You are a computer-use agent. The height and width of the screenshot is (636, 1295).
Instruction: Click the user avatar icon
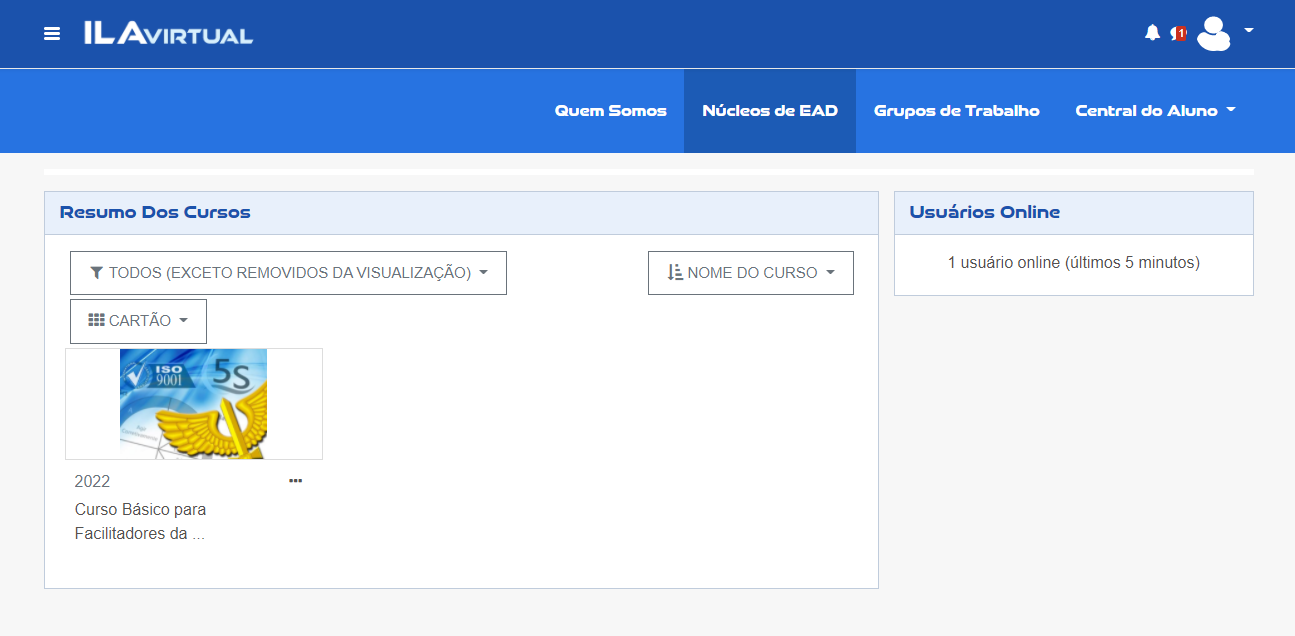click(1213, 33)
